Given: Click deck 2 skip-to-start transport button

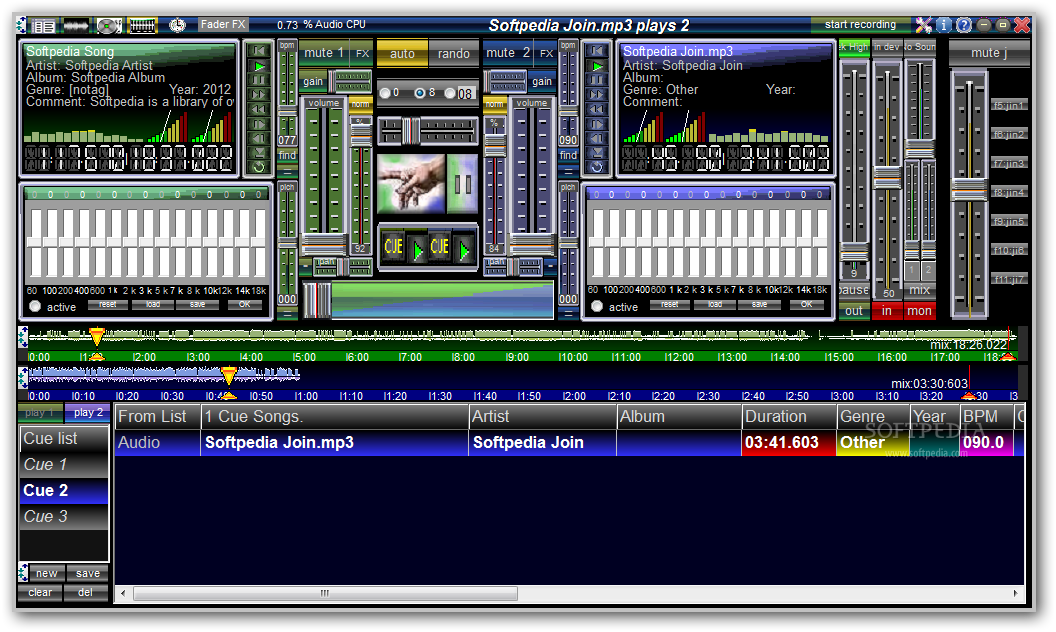Looking at the screenshot, I should [x=597, y=51].
